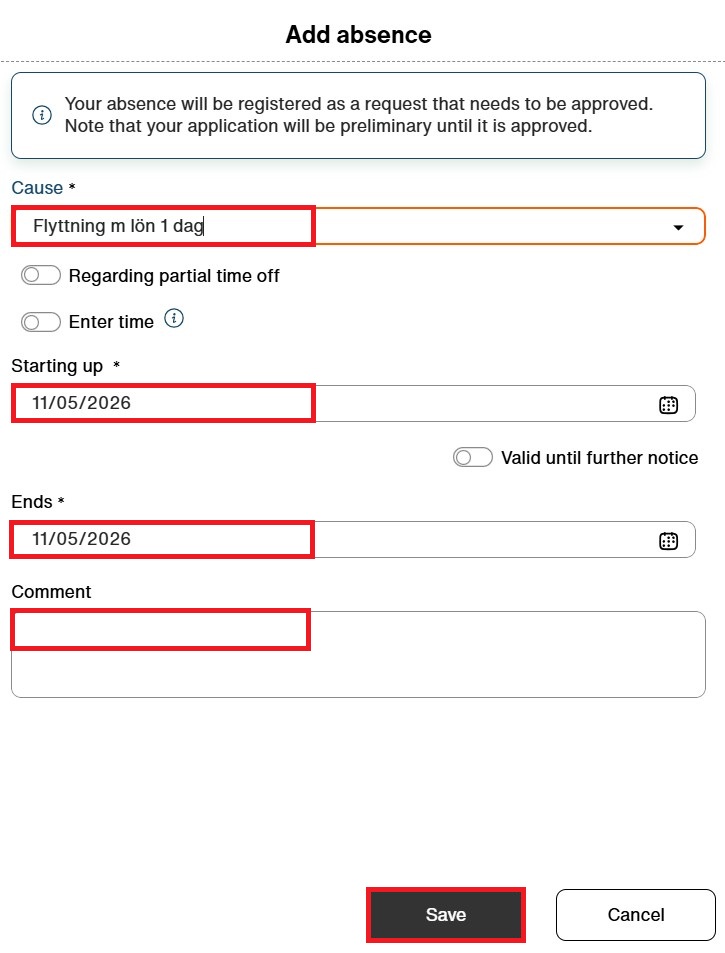The height and width of the screenshot is (953, 725).
Task: Open the calendar picker for Ends date
Action: click(x=668, y=541)
